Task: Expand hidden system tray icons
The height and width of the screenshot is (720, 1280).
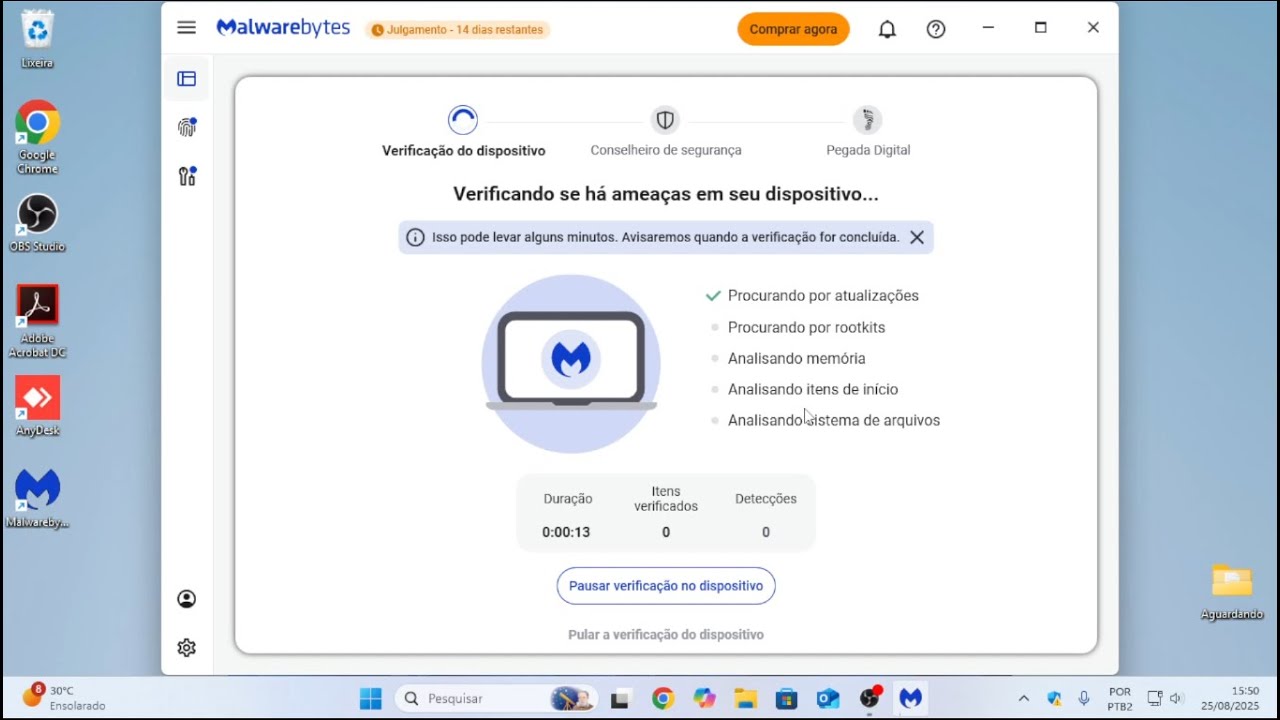Action: (x=1023, y=698)
